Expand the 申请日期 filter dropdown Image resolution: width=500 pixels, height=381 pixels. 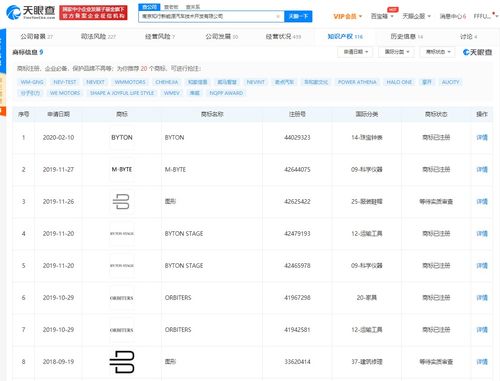355,52
